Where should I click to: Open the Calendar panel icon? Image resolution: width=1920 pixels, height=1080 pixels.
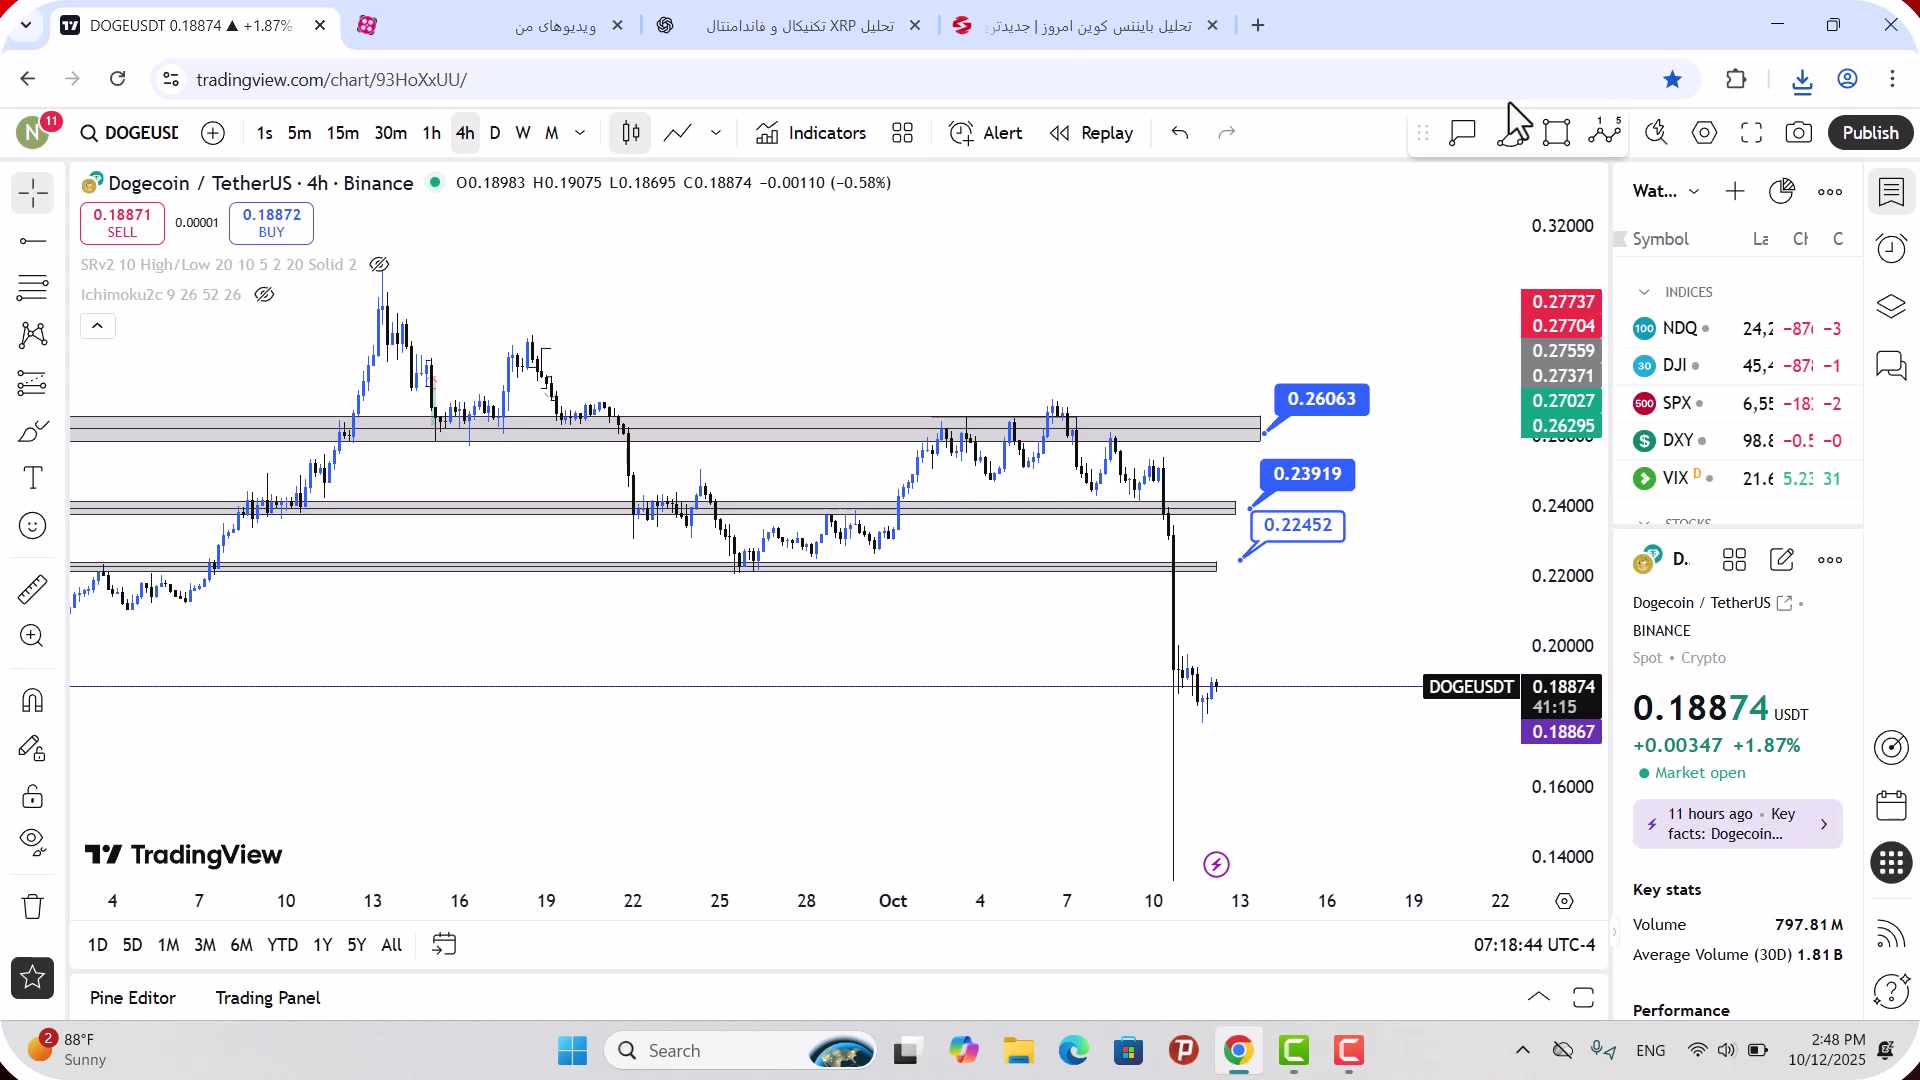click(x=1891, y=805)
